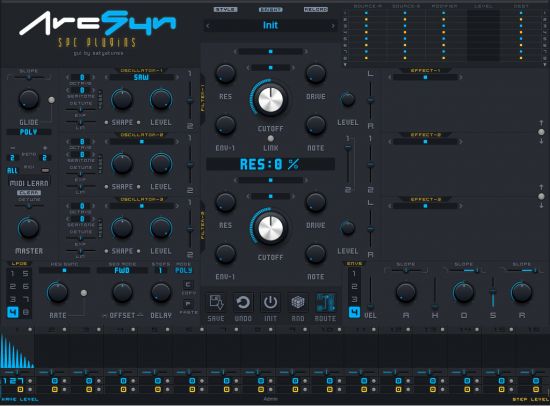
Task: Toggle the filter Link button
Action: pyautogui.click(x=270, y=139)
